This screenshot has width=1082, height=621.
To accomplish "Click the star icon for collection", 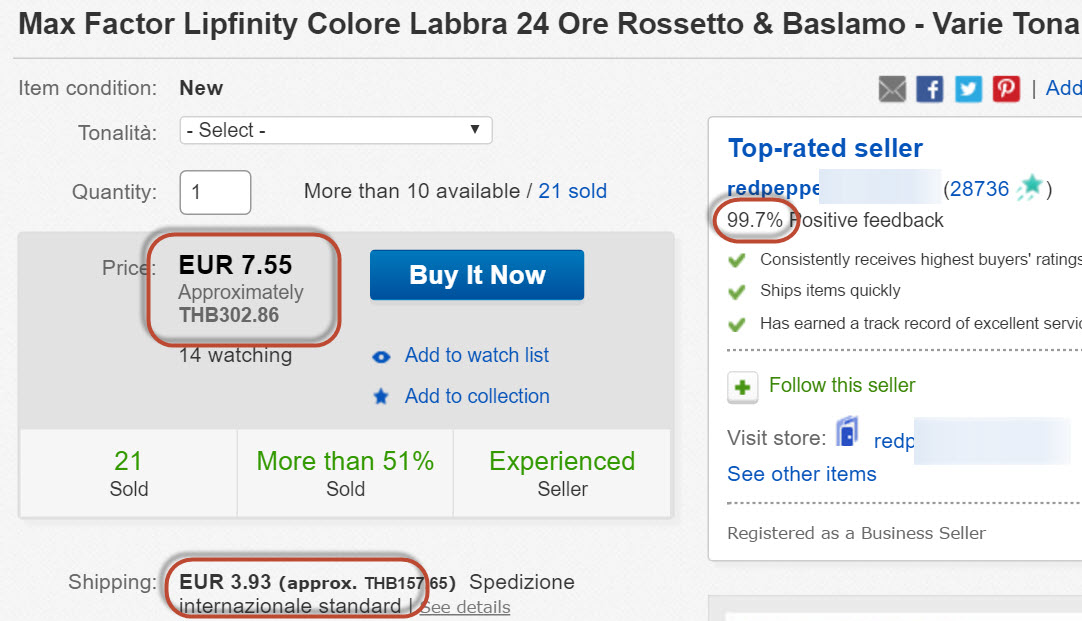I will pyautogui.click(x=381, y=397).
